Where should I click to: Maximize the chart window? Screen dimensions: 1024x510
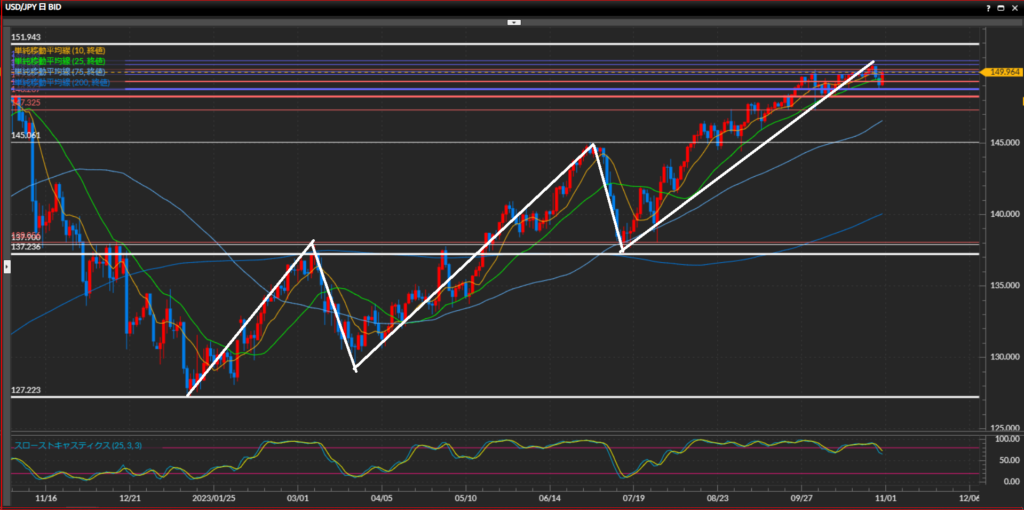tap(1000, 7)
